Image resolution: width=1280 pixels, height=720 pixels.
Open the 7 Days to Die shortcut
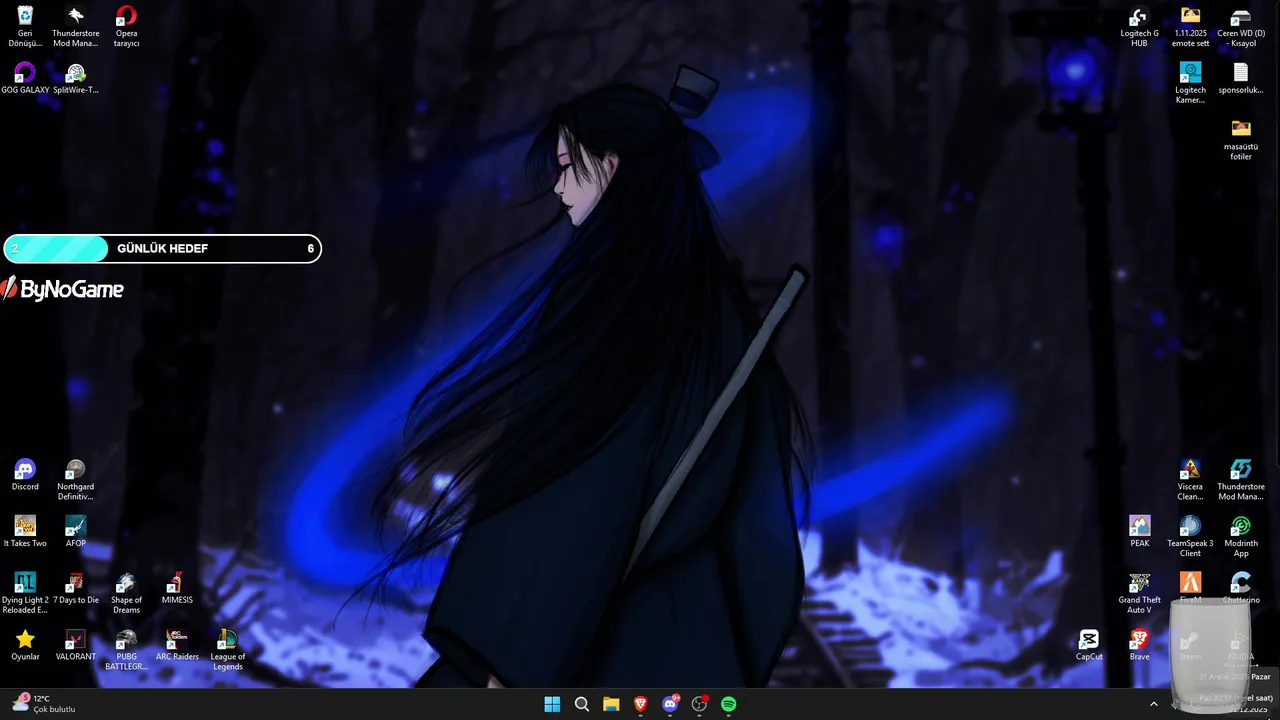(x=75, y=588)
